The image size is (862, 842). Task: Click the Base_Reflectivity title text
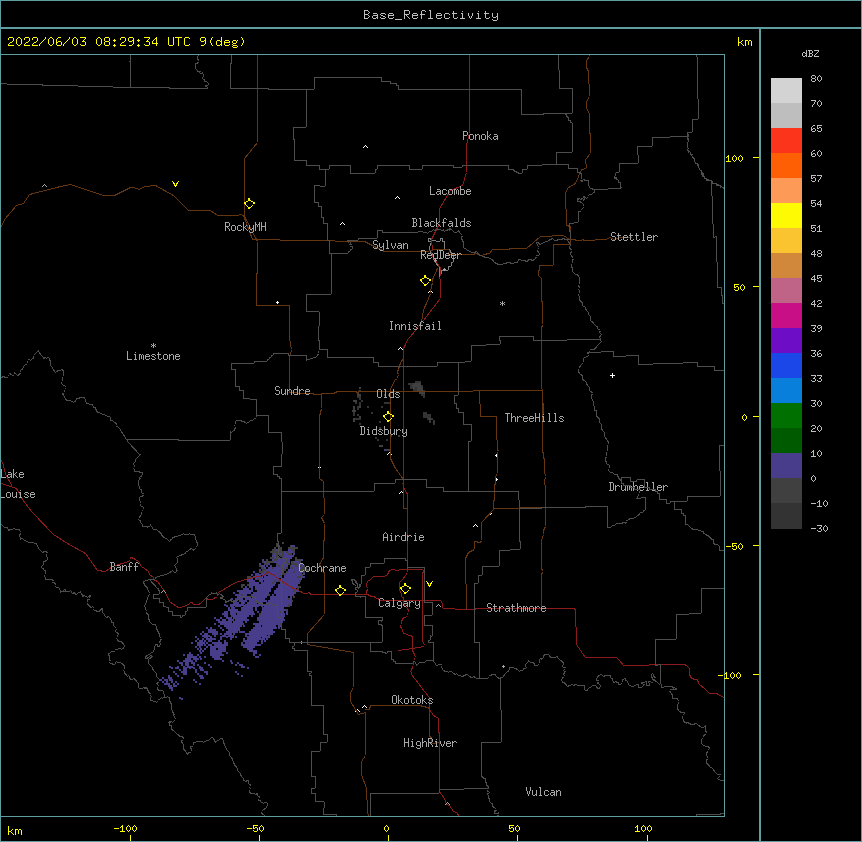pyautogui.click(x=431, y=15)
